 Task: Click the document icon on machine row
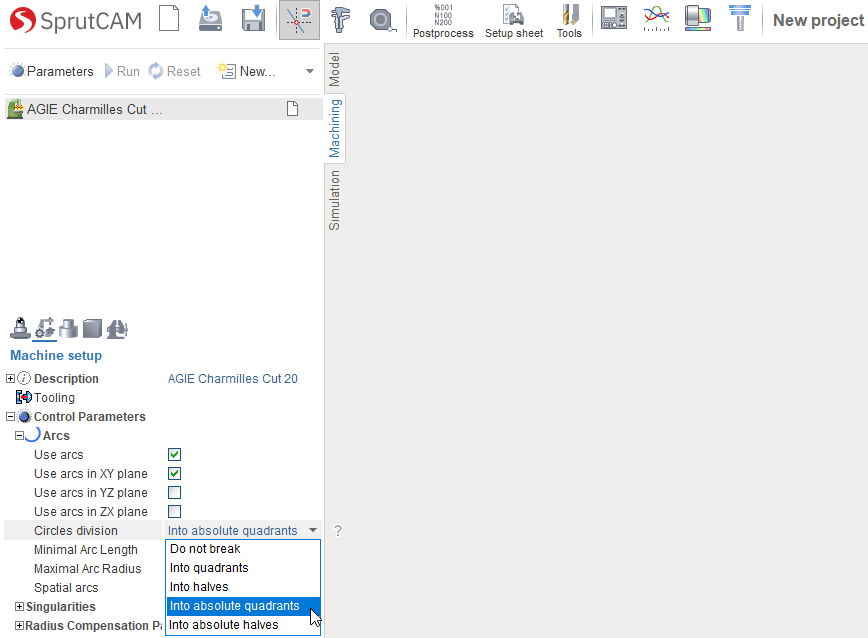pos(293,109)
